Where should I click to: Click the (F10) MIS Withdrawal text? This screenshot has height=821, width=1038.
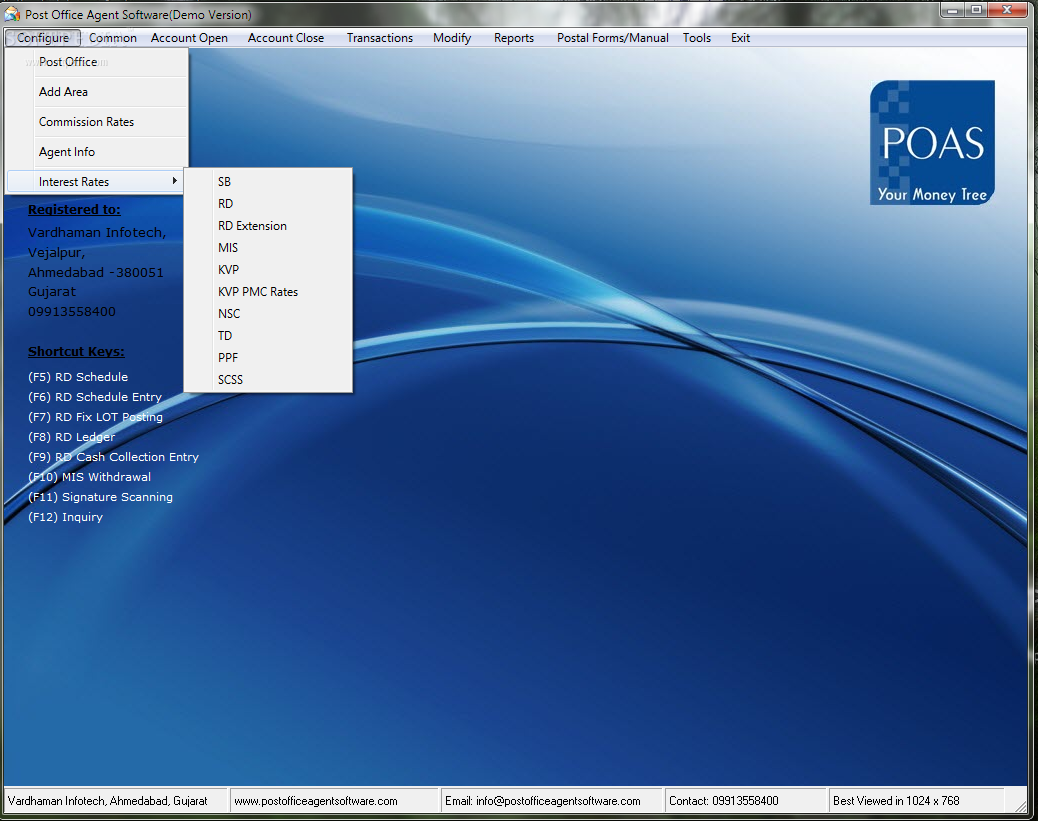89,477
